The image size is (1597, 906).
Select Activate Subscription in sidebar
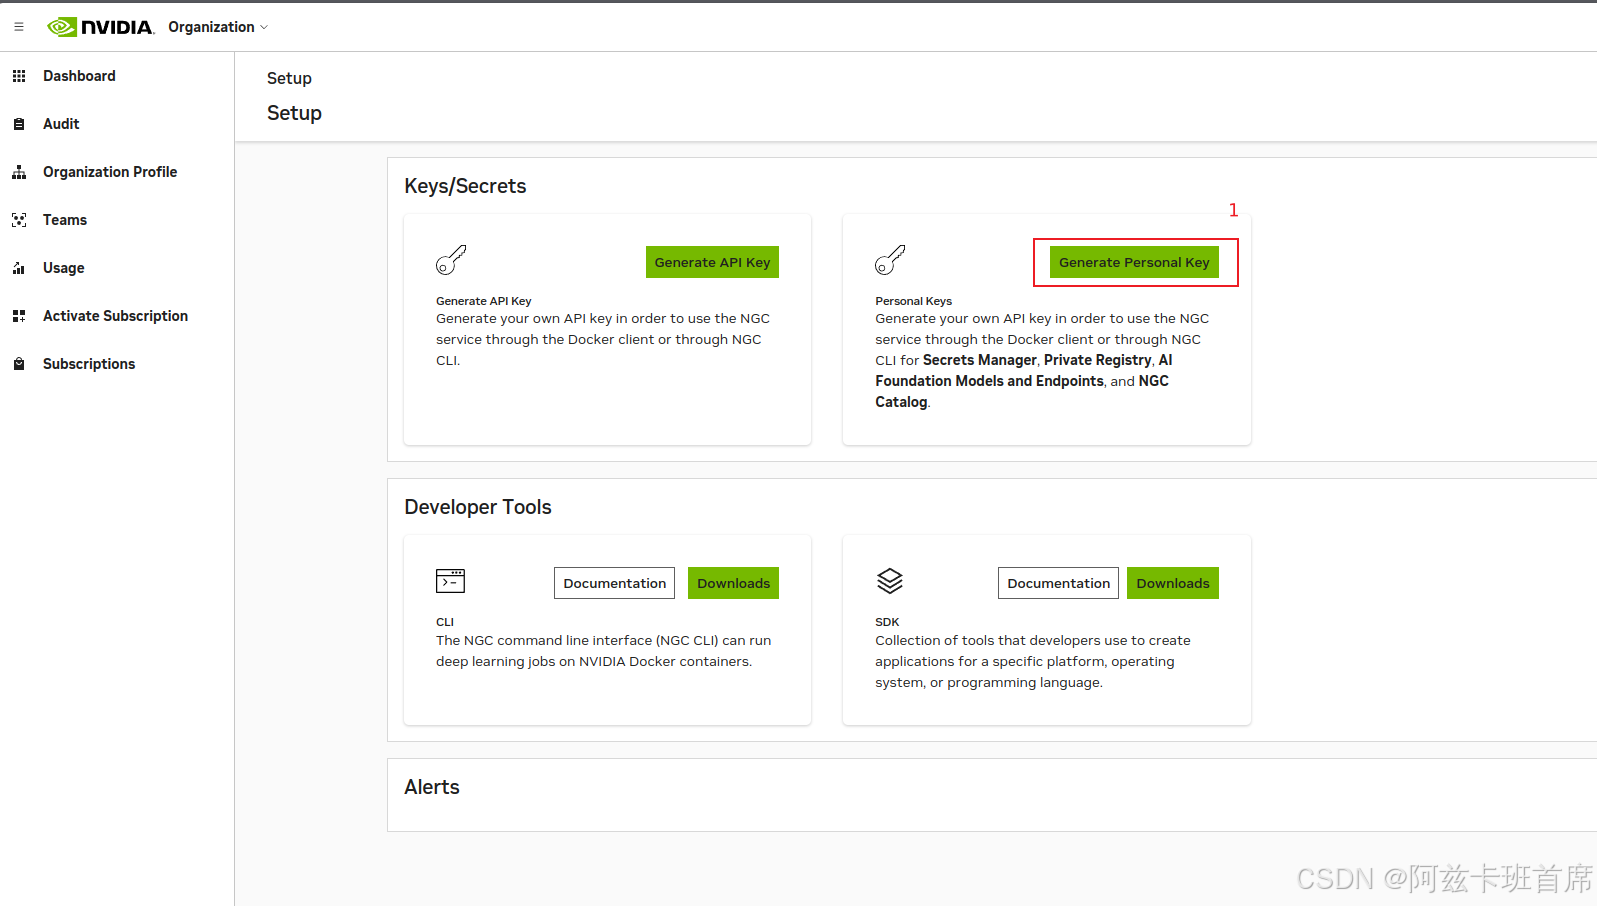[x=115, y=316]
